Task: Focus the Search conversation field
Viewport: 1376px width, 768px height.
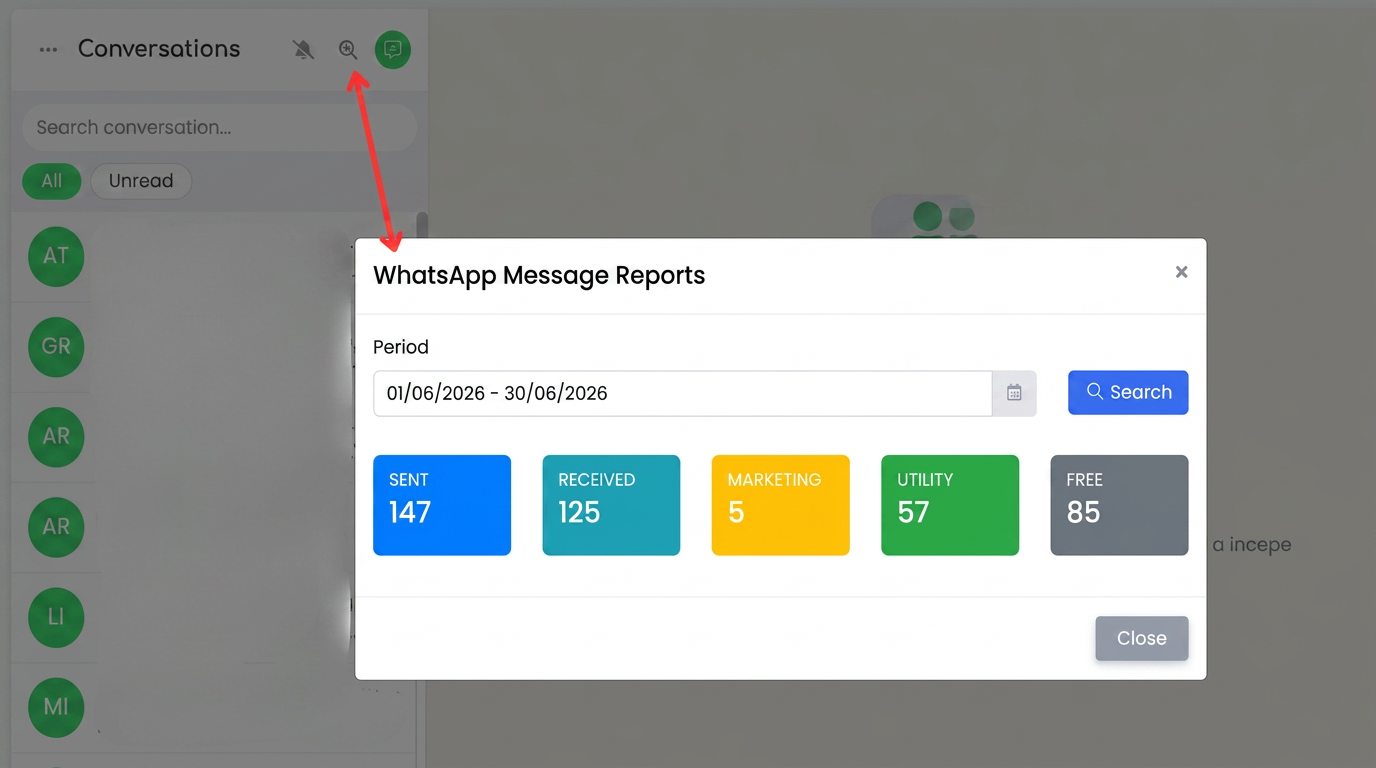Action: point(219,127)
